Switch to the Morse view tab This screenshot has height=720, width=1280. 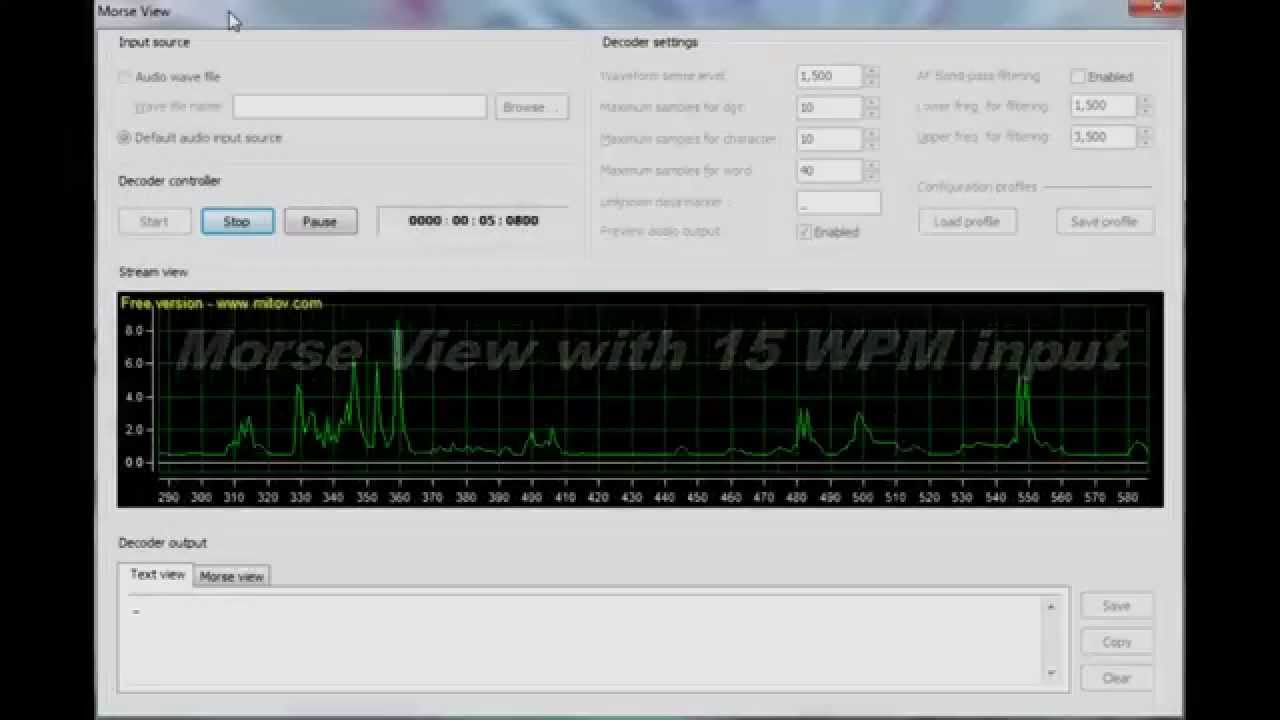231,577
